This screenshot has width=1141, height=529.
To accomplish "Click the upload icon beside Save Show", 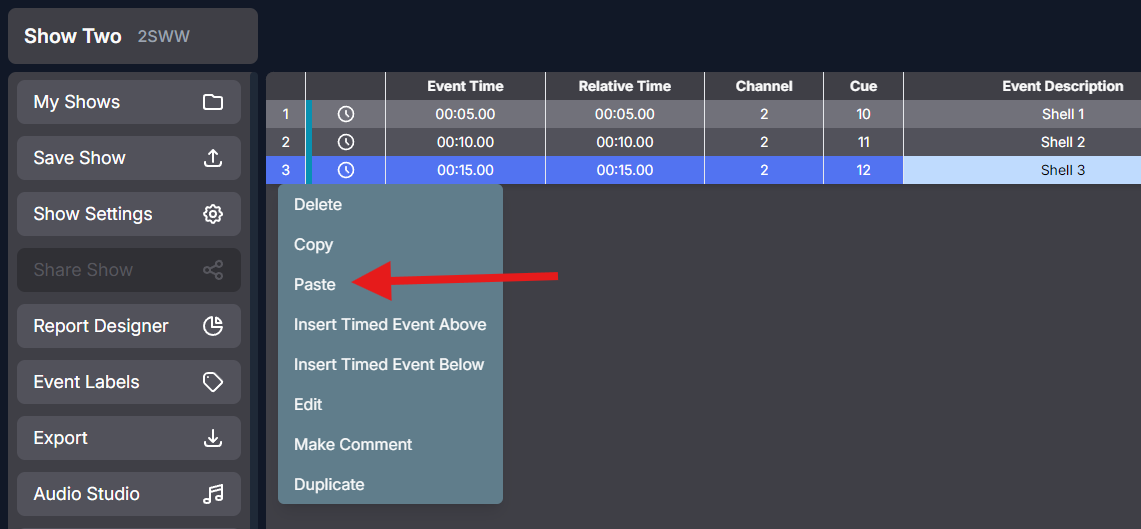I will point(212,158).
